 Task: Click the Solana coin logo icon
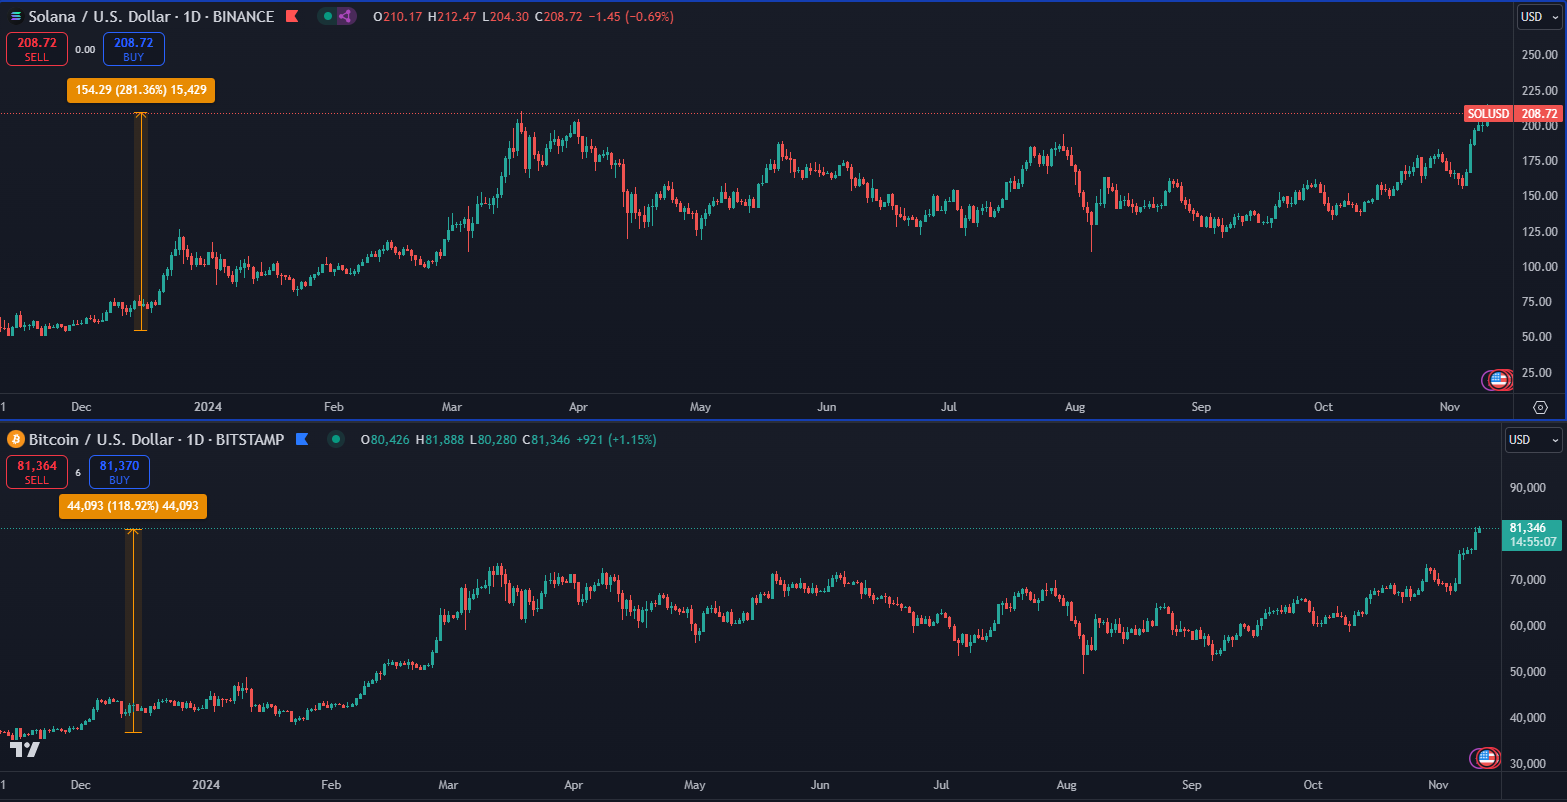click(15, 17)
